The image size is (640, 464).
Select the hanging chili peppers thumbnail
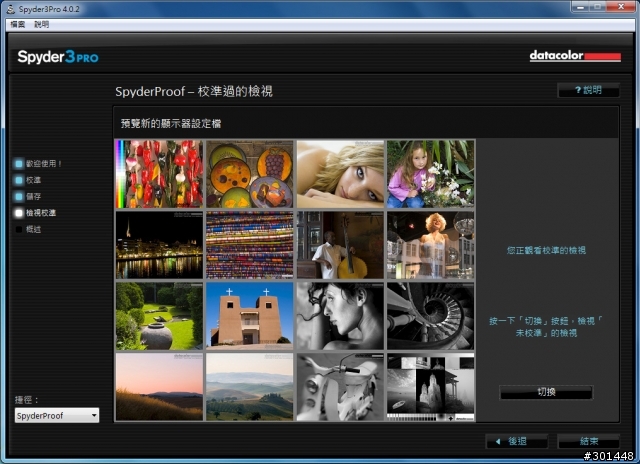pos(159,174)
